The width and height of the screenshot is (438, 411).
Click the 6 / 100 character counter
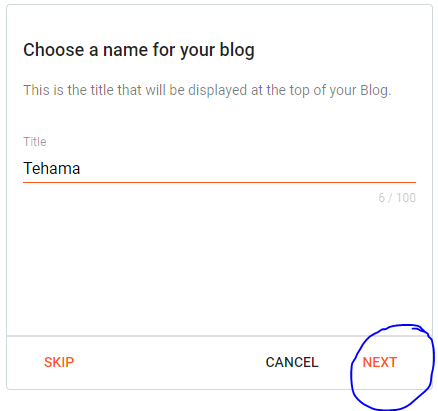pos(397,198)
